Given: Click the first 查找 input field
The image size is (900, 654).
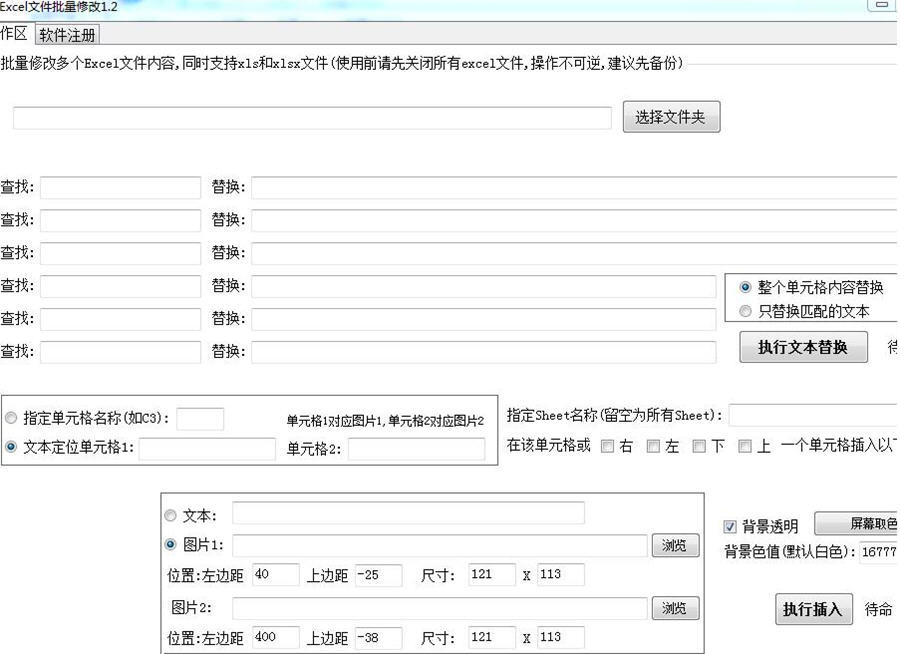Looking at the screenshot, I should (121, 188).
